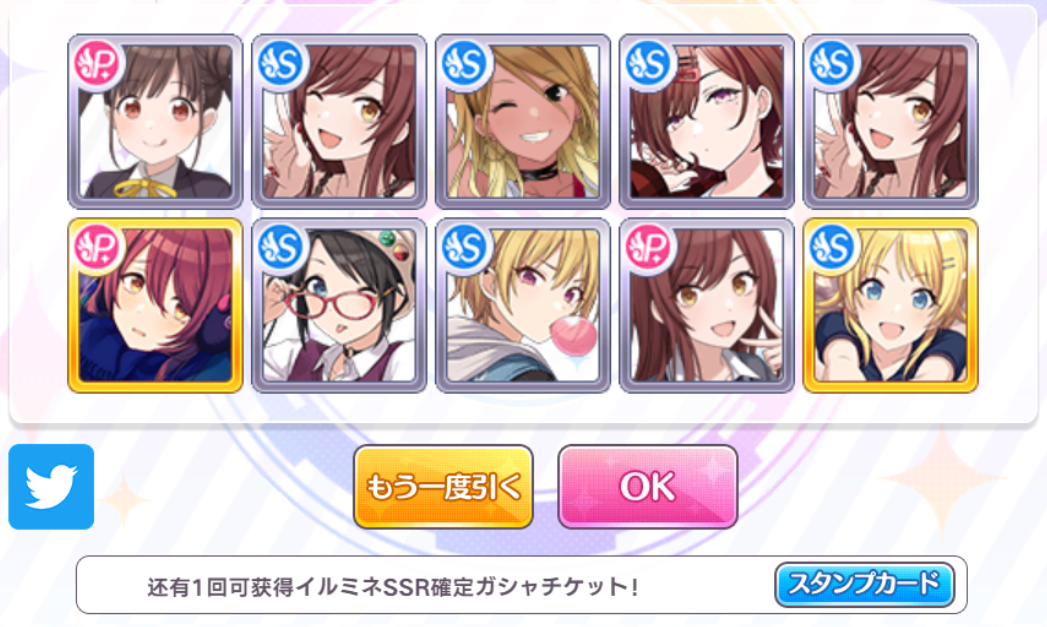Image resolution: width=1047 pixels, height=627 pixels.
Task: Click the blue S badge on gold blonde card
Action: (833, 248)
